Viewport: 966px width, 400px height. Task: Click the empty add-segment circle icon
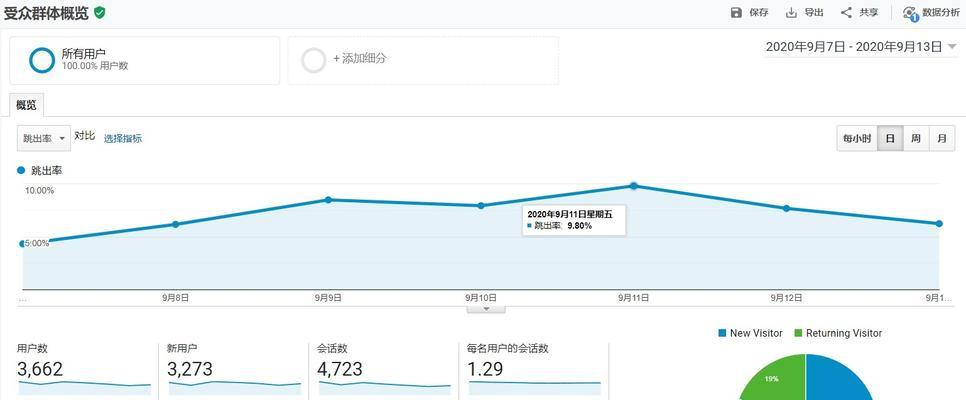[x=313, y=60]
